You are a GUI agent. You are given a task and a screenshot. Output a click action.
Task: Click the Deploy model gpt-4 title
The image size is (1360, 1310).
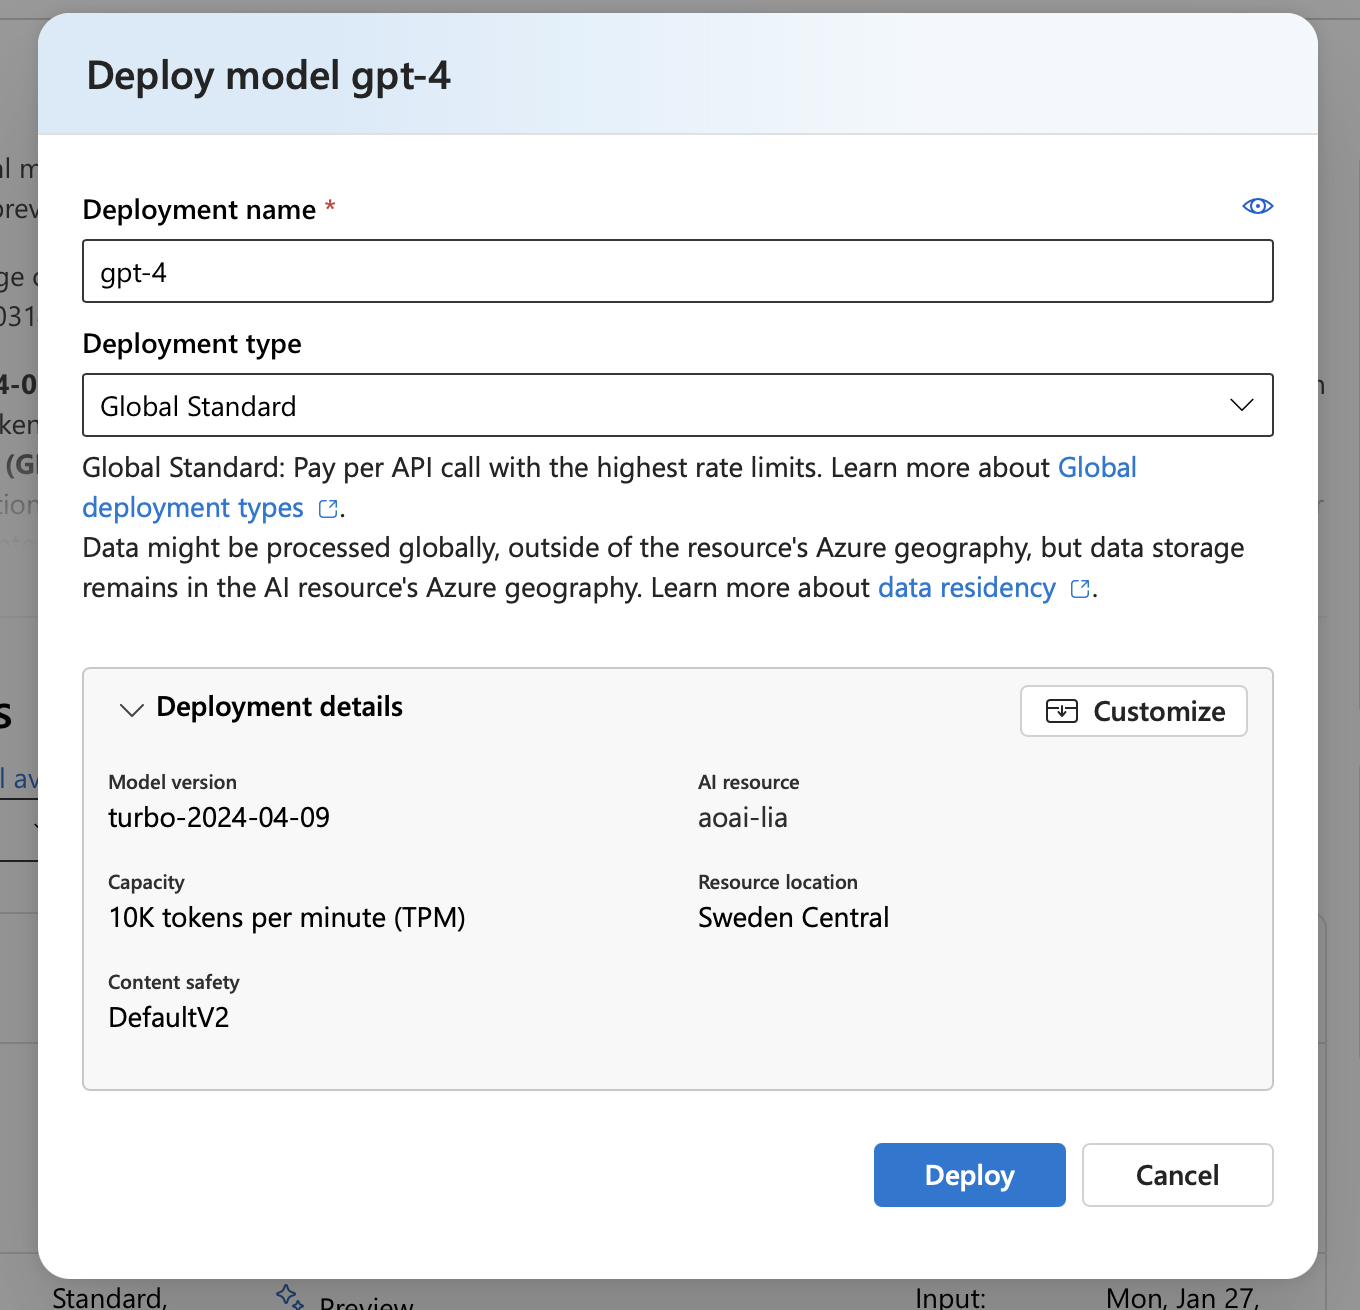click(x=269, y=76)
